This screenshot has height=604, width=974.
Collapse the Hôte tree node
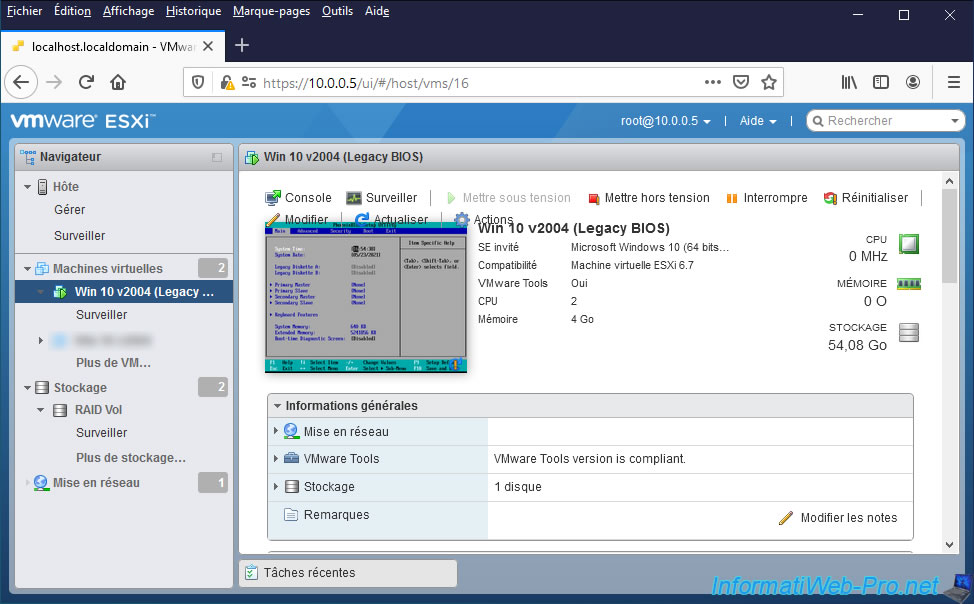[x=27, y=186]
